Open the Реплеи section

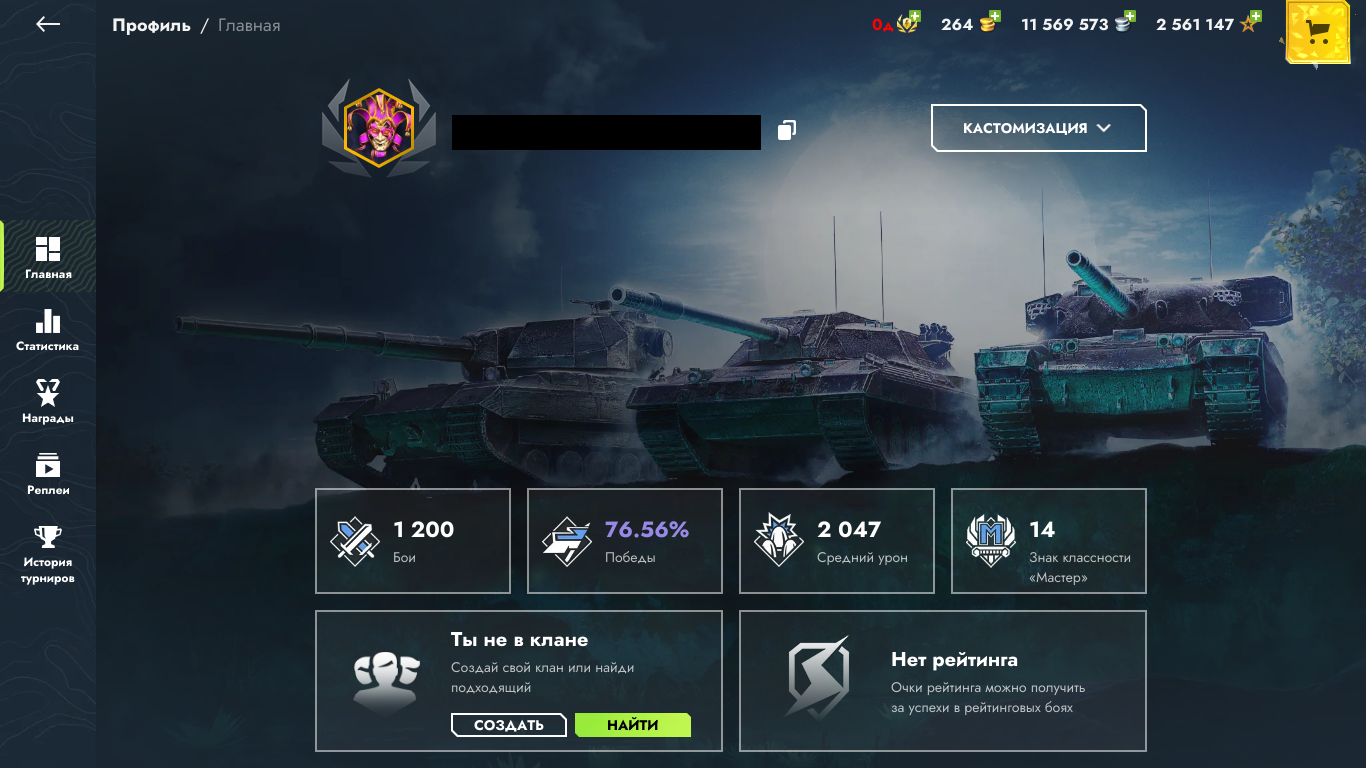point(48,473)
